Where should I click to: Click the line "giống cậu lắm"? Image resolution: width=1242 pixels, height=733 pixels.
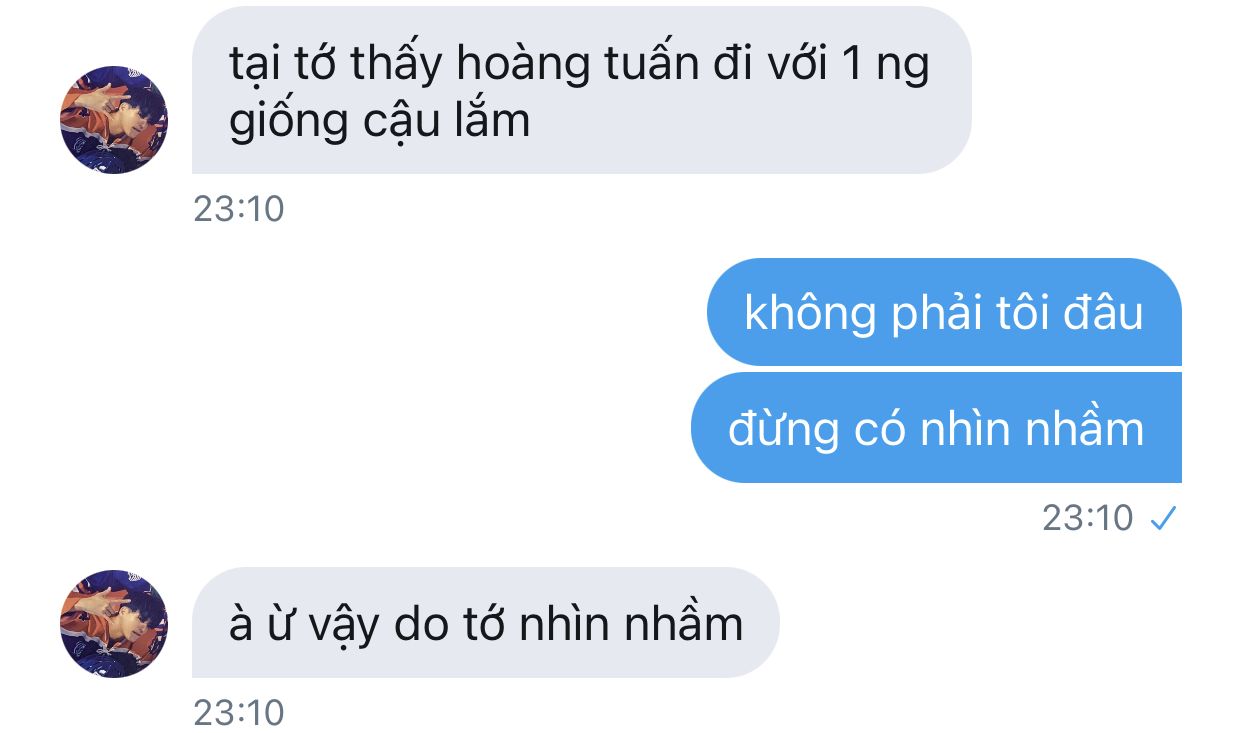click(380, 122)
